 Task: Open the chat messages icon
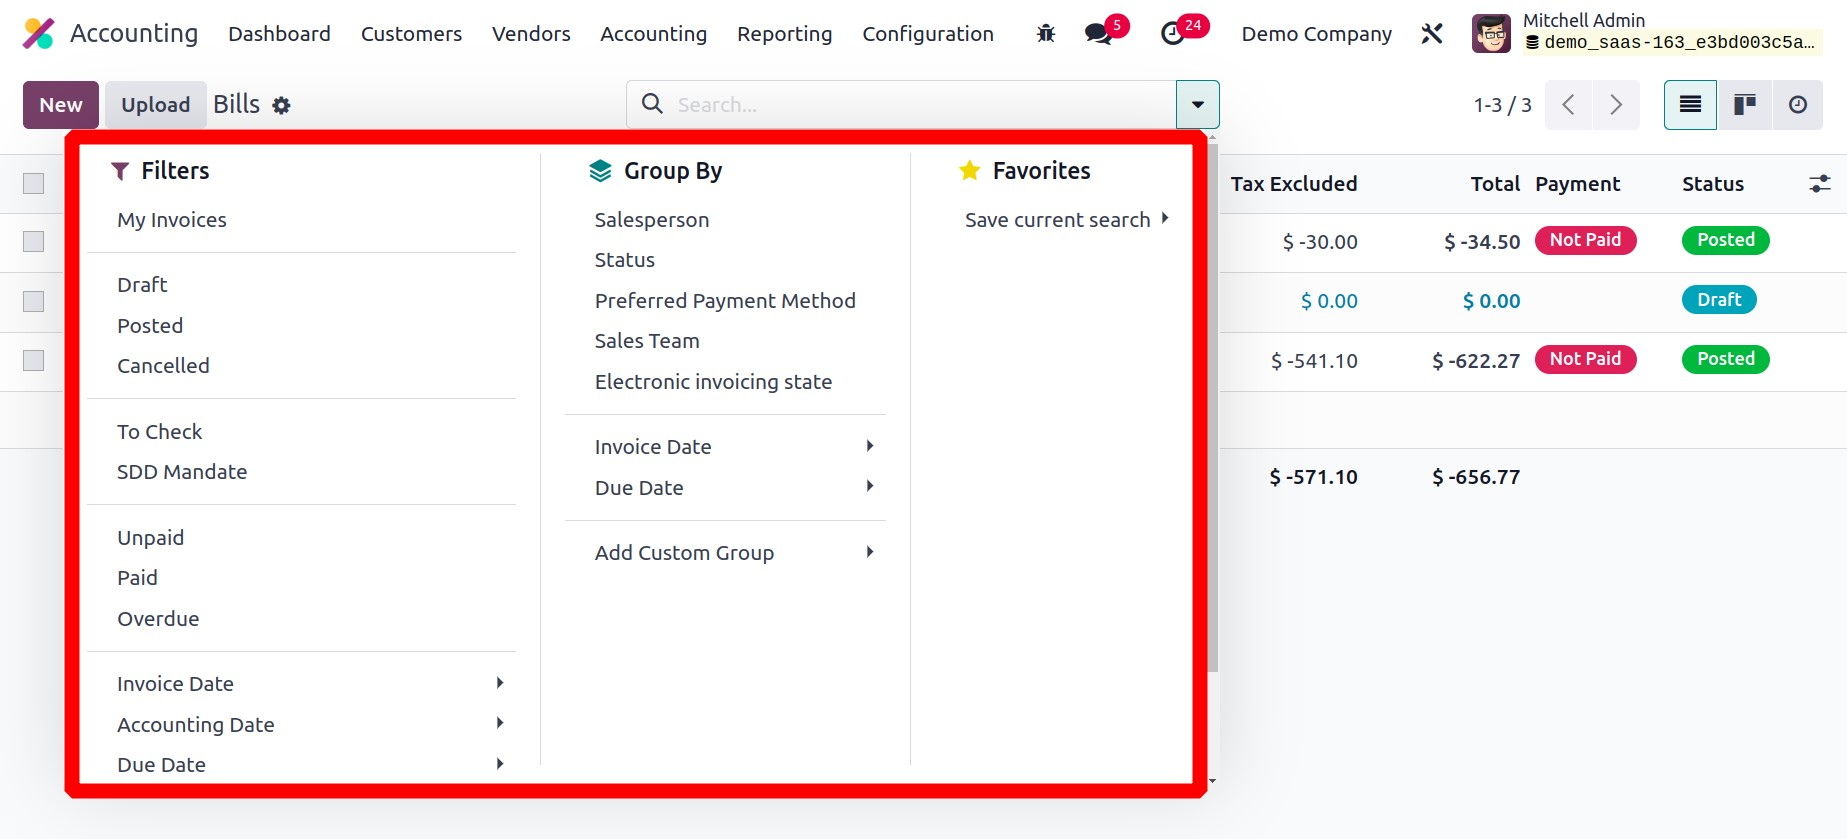pyautogui.click(x=1098, y=34)
